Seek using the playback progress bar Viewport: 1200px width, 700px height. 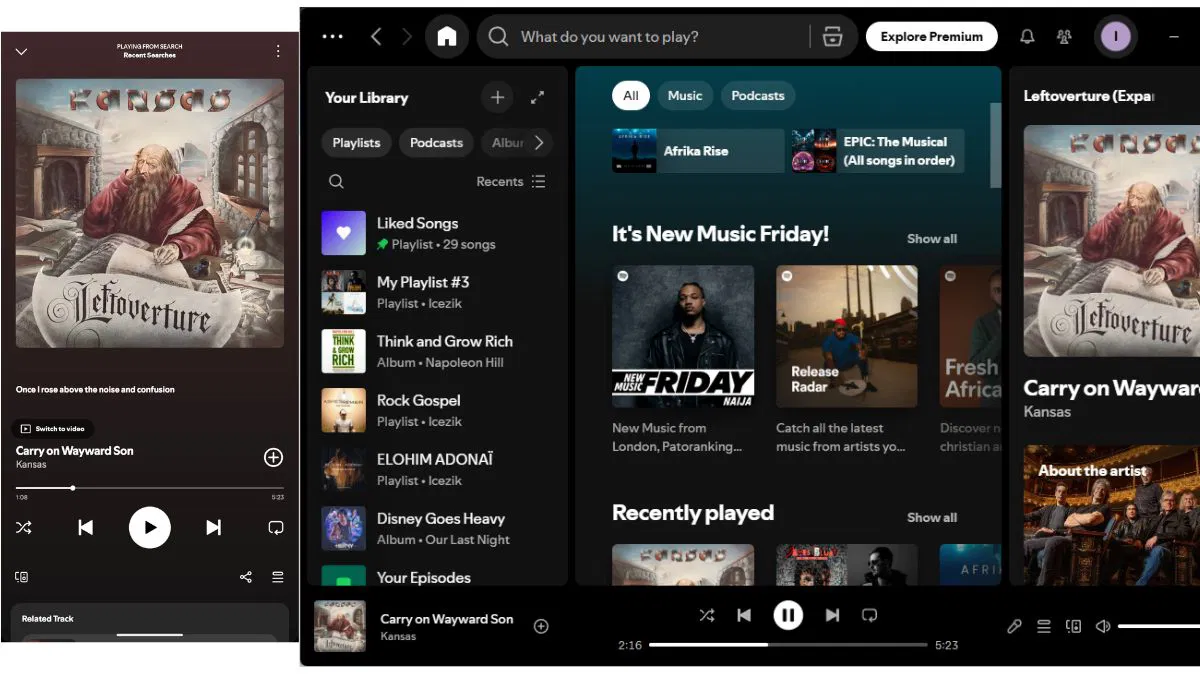coord(787,645)
